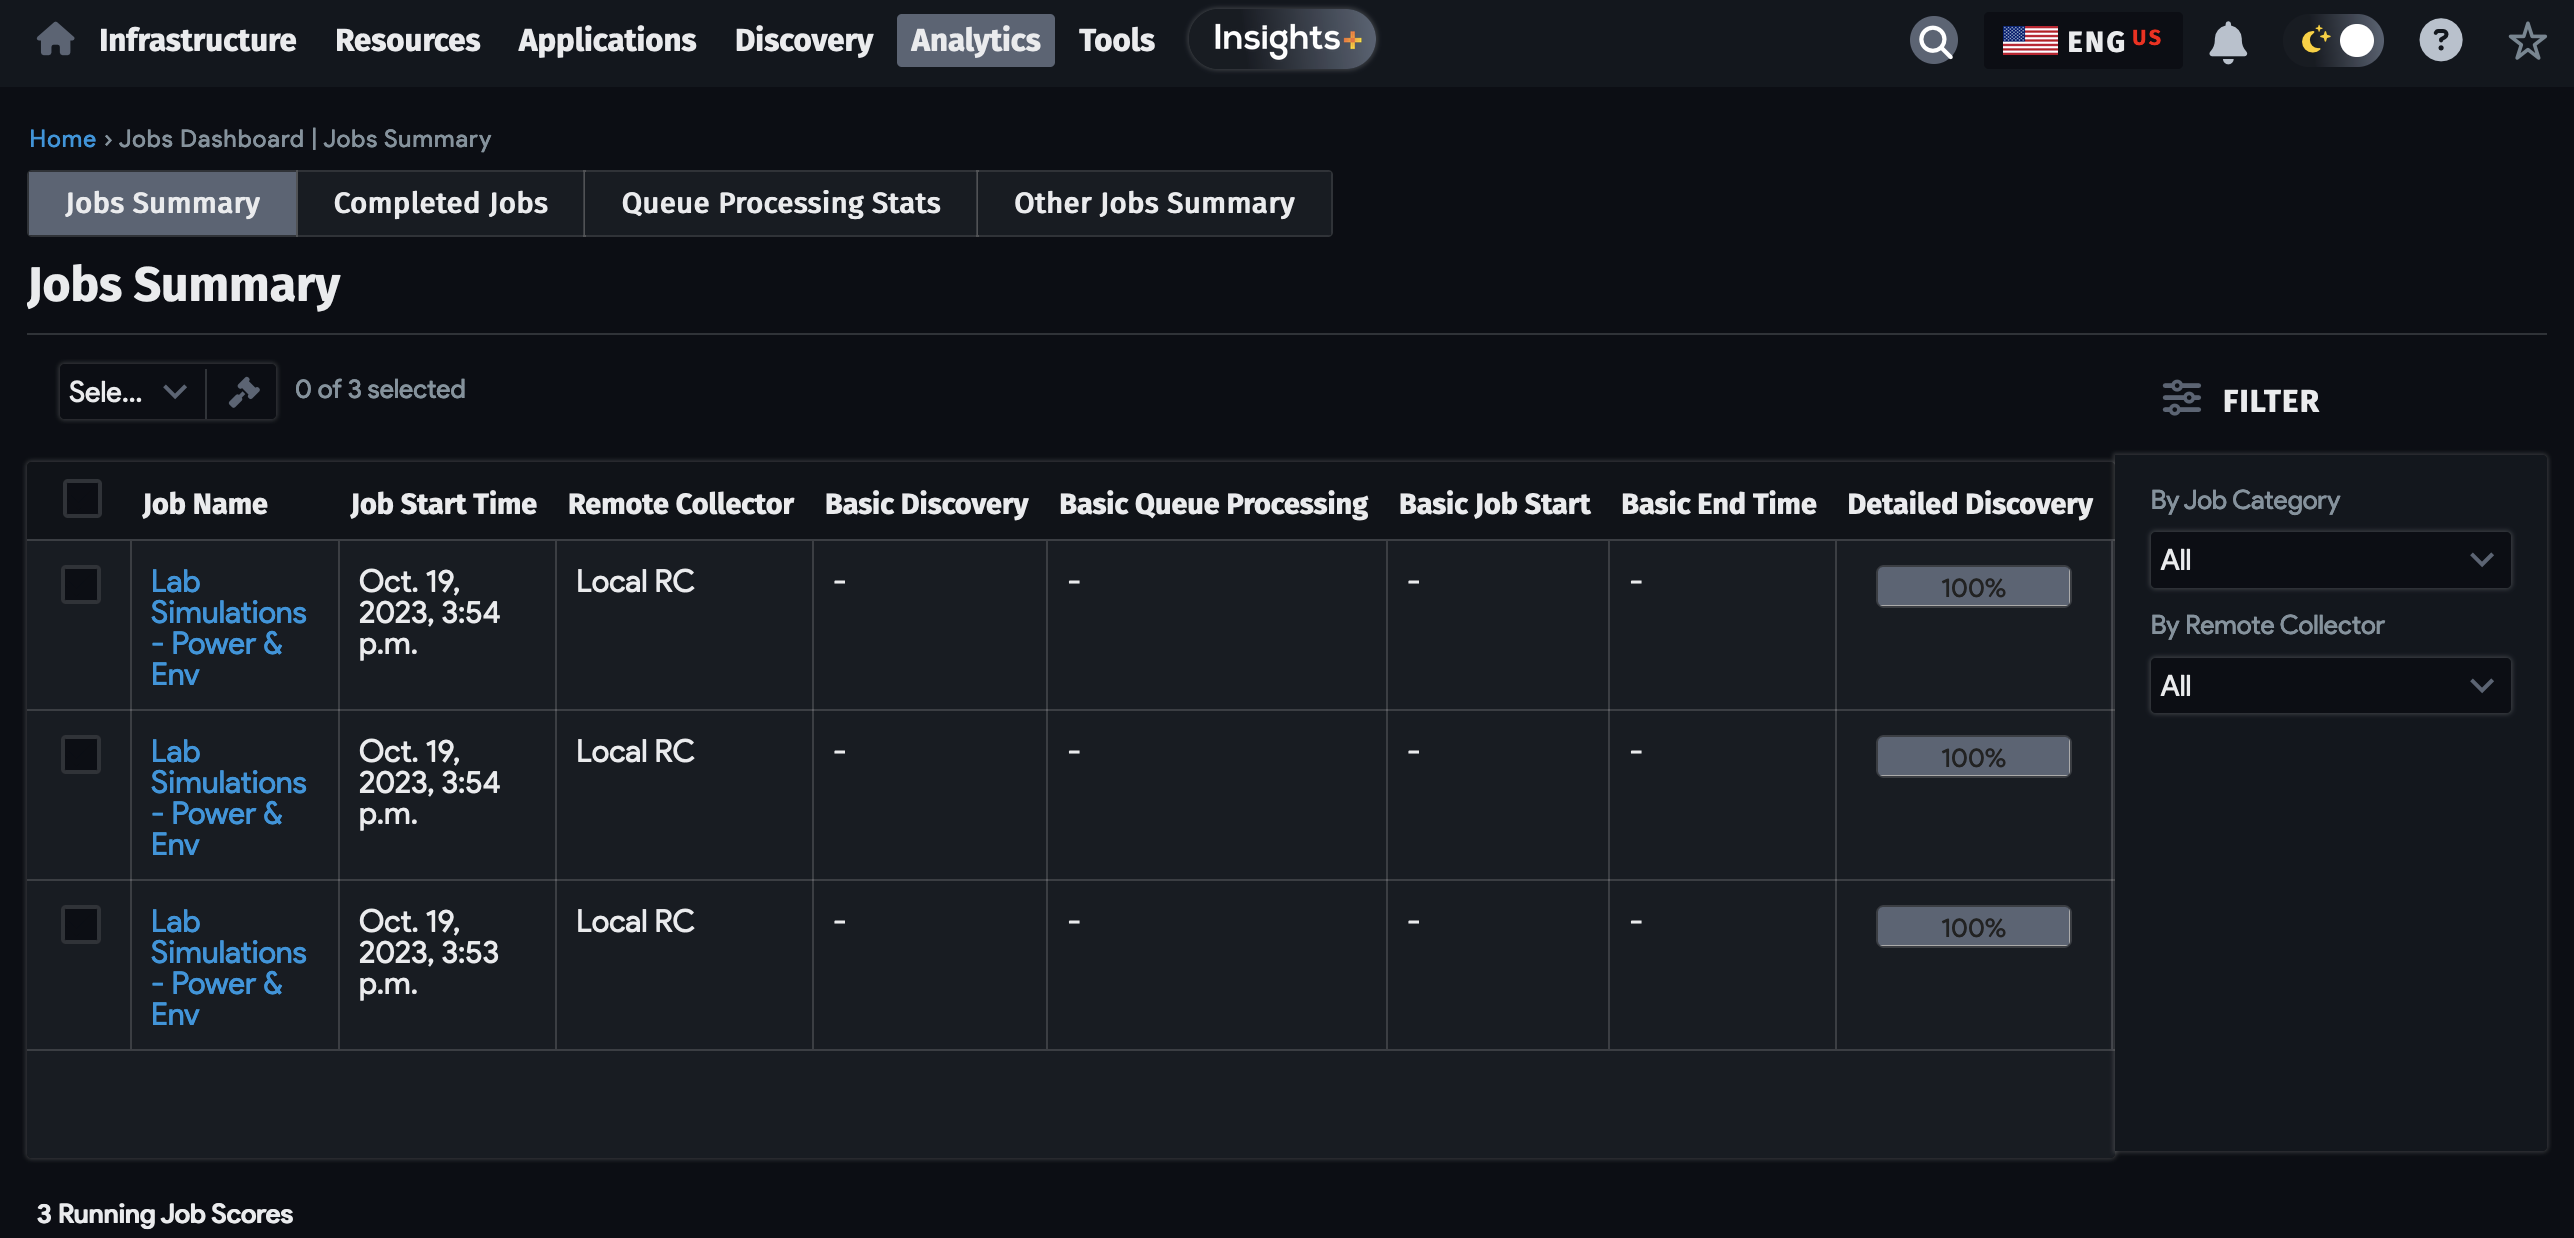This screenshot has width=2574, height=1238.
Task: Click third row 100% progress bar
Action: point(1972,927)
